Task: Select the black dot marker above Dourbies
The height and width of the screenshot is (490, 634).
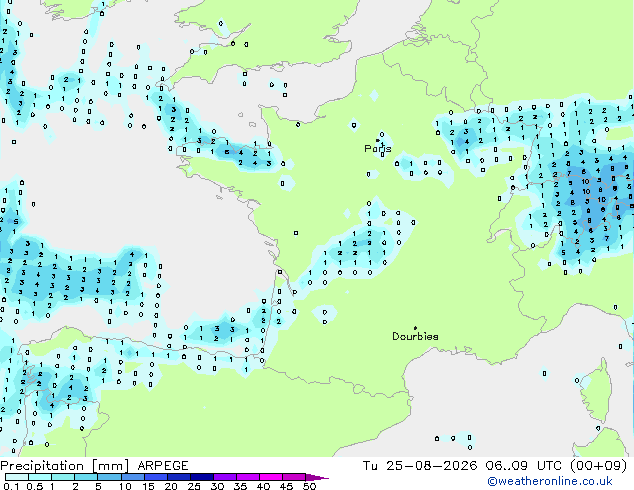Action: point(415,328)
